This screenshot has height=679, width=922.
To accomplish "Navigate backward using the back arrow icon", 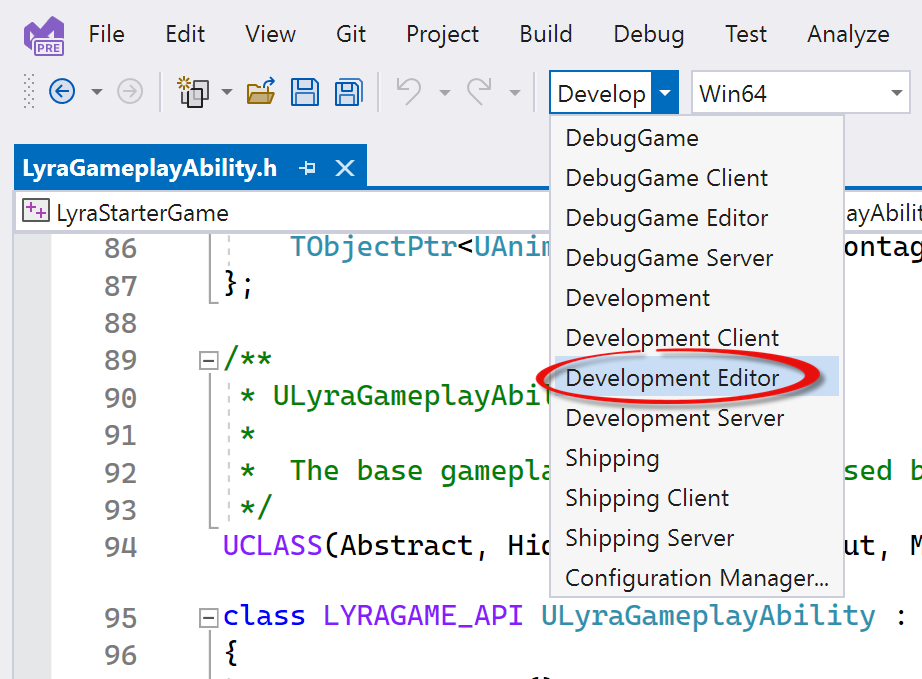I will point(61,92).
